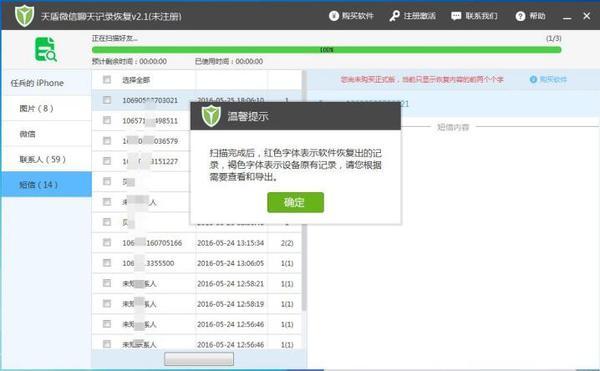Click number 106...160705166 in list
The height and width of the screenshot is (371, 600).
click(x=152, y=243)
